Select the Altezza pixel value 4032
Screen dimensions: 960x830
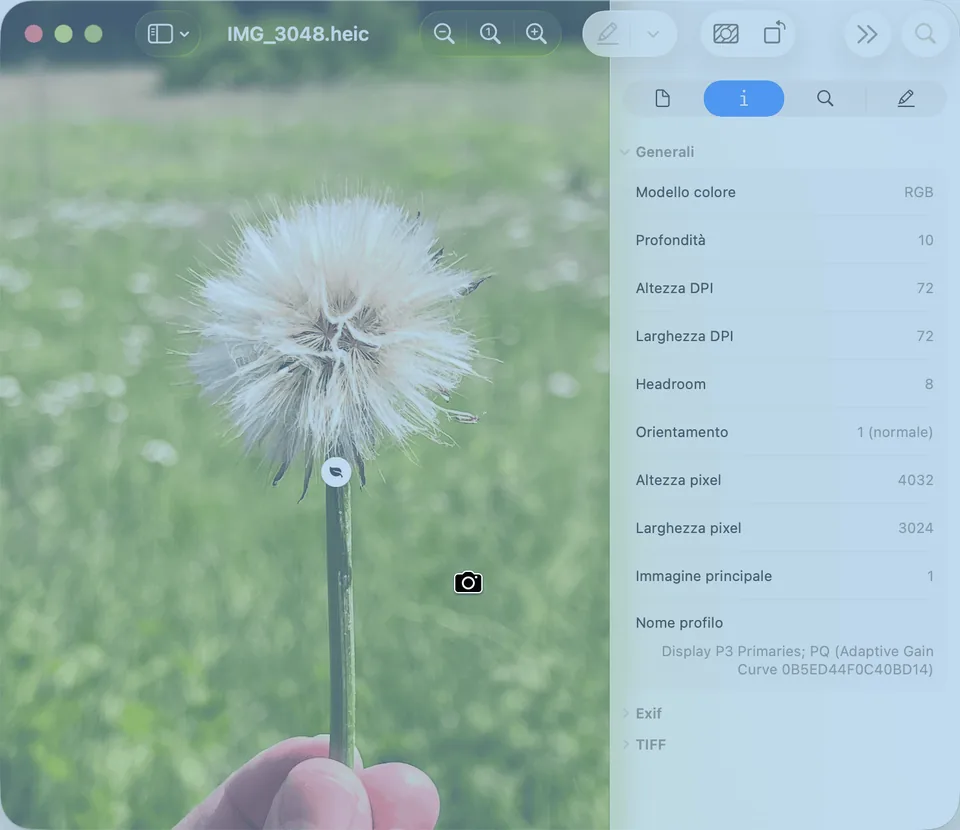pyautogui.click(x=915, y=480)
